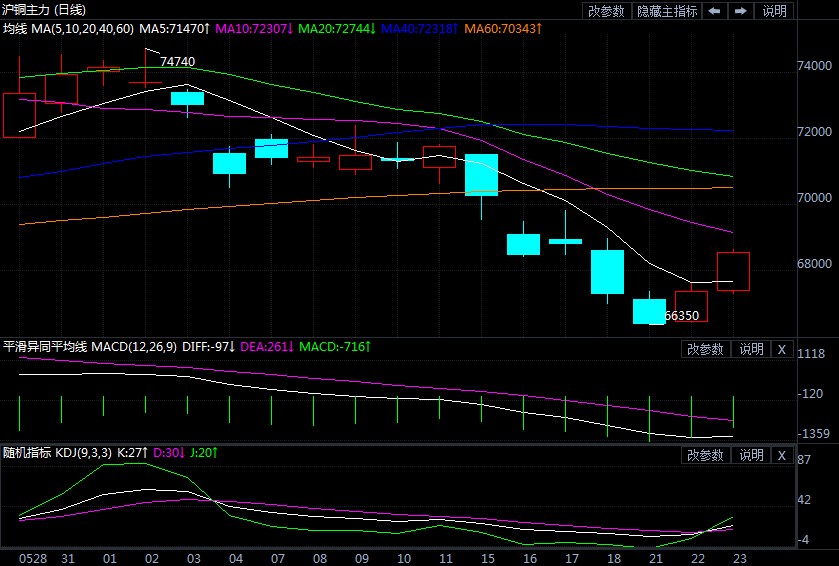
Task: Click 改参数 in the KDJ panel
Action: tap(706, 455)
